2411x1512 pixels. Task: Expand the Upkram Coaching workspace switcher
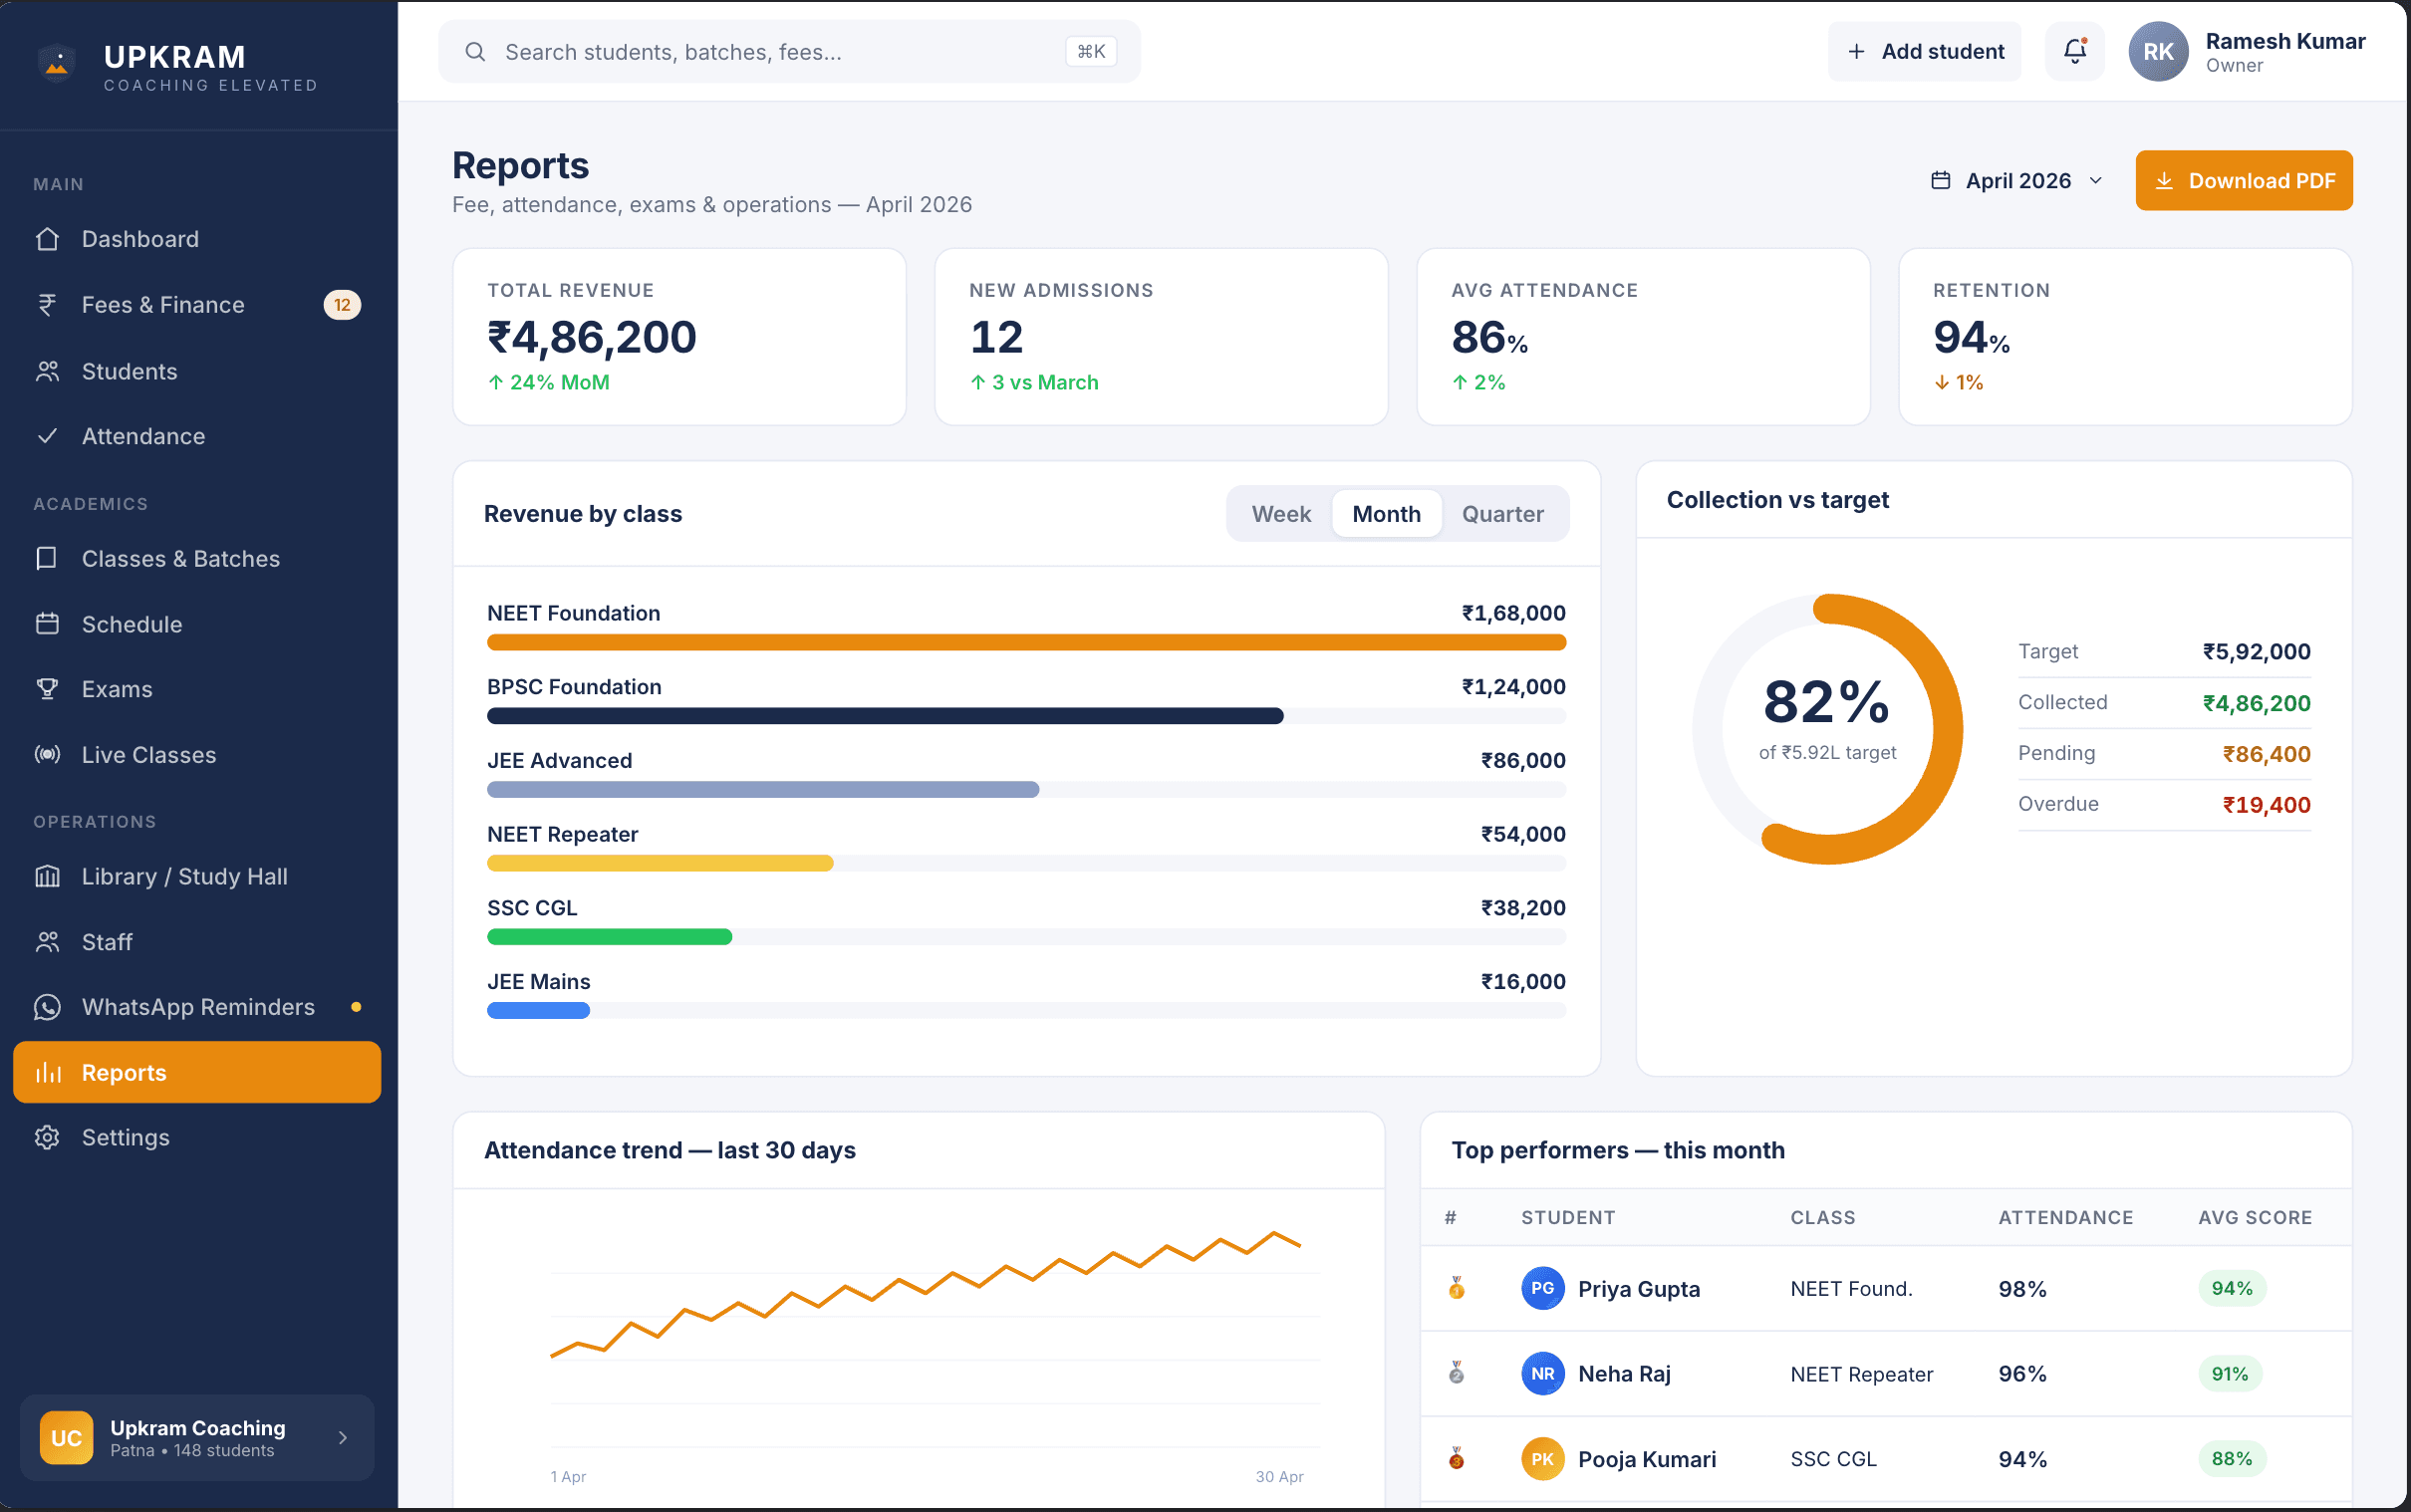pos(196,1438)
